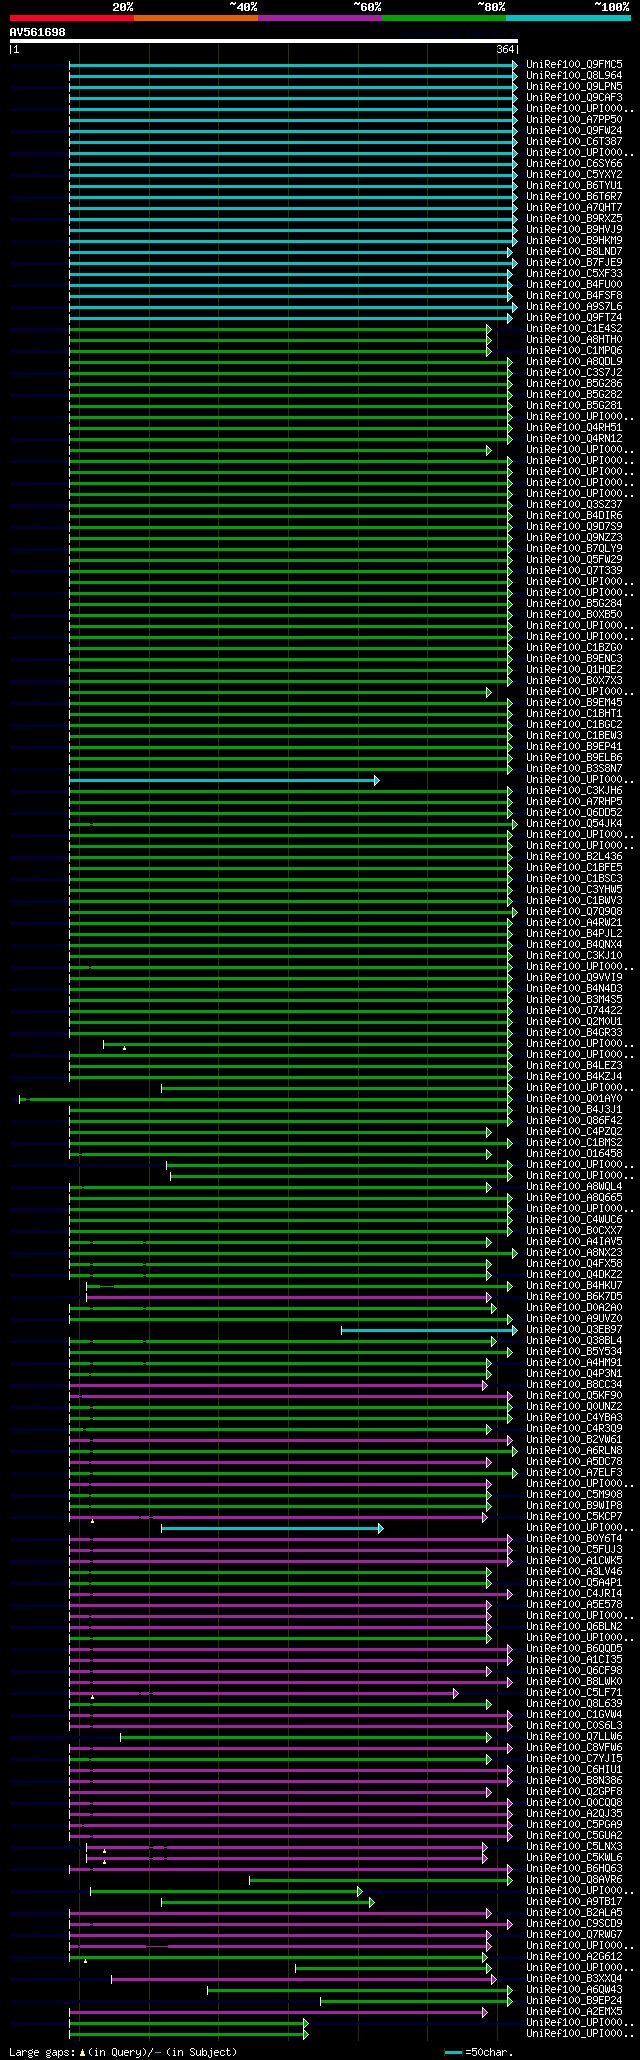Viewport: 640px width, 2060px height.
Task: Select the UniRef100_A2QJ35 label
Action: pos(574,1813)
